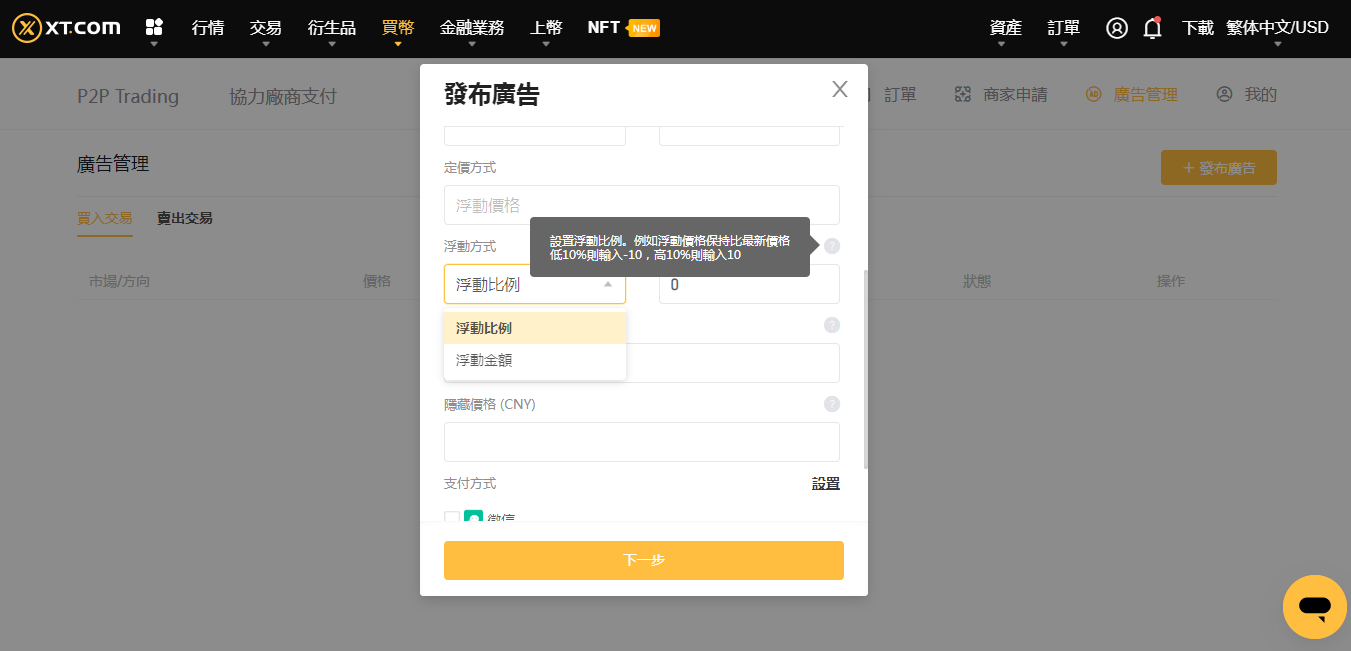Screen dimensions: 1351x651
Task: Expand the 行情 navigation menu
Action: [208, 28]
